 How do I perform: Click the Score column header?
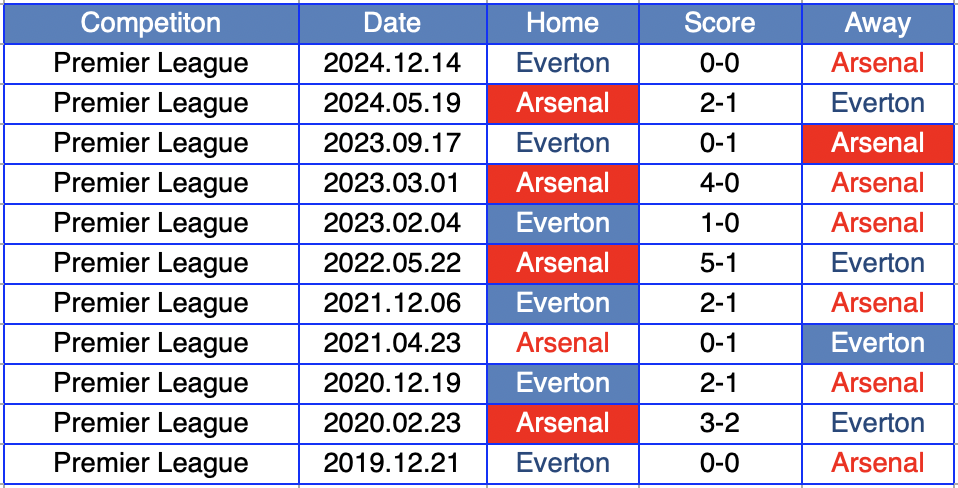point(719,23)
